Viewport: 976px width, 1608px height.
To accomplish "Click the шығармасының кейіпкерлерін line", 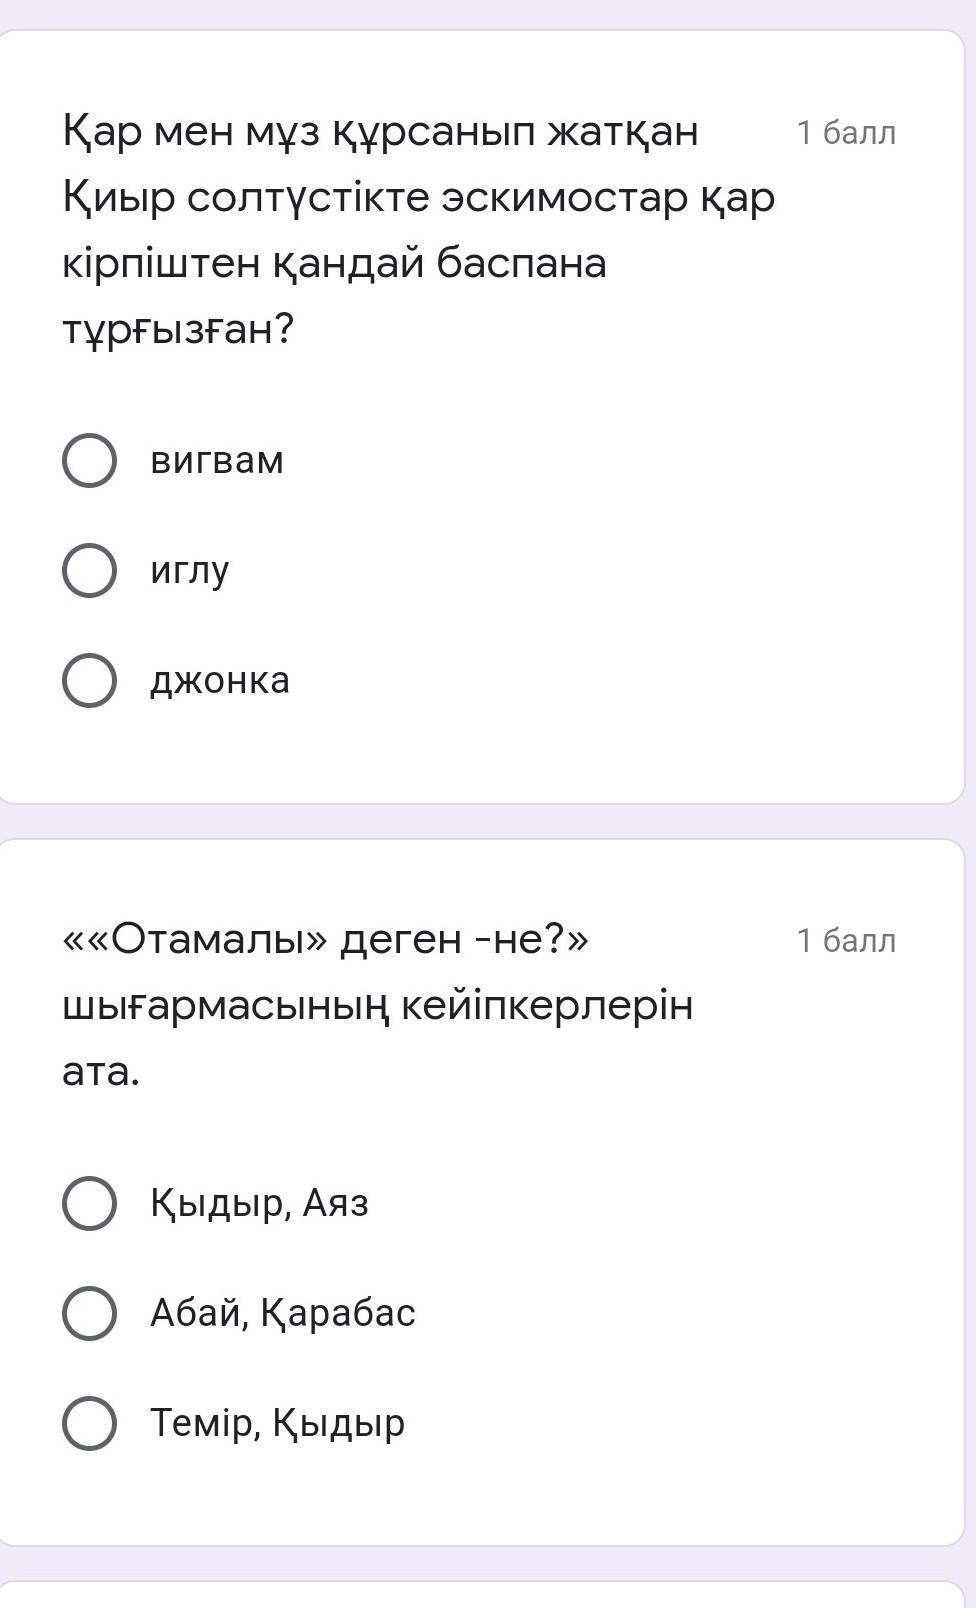I will (377, 1006).
